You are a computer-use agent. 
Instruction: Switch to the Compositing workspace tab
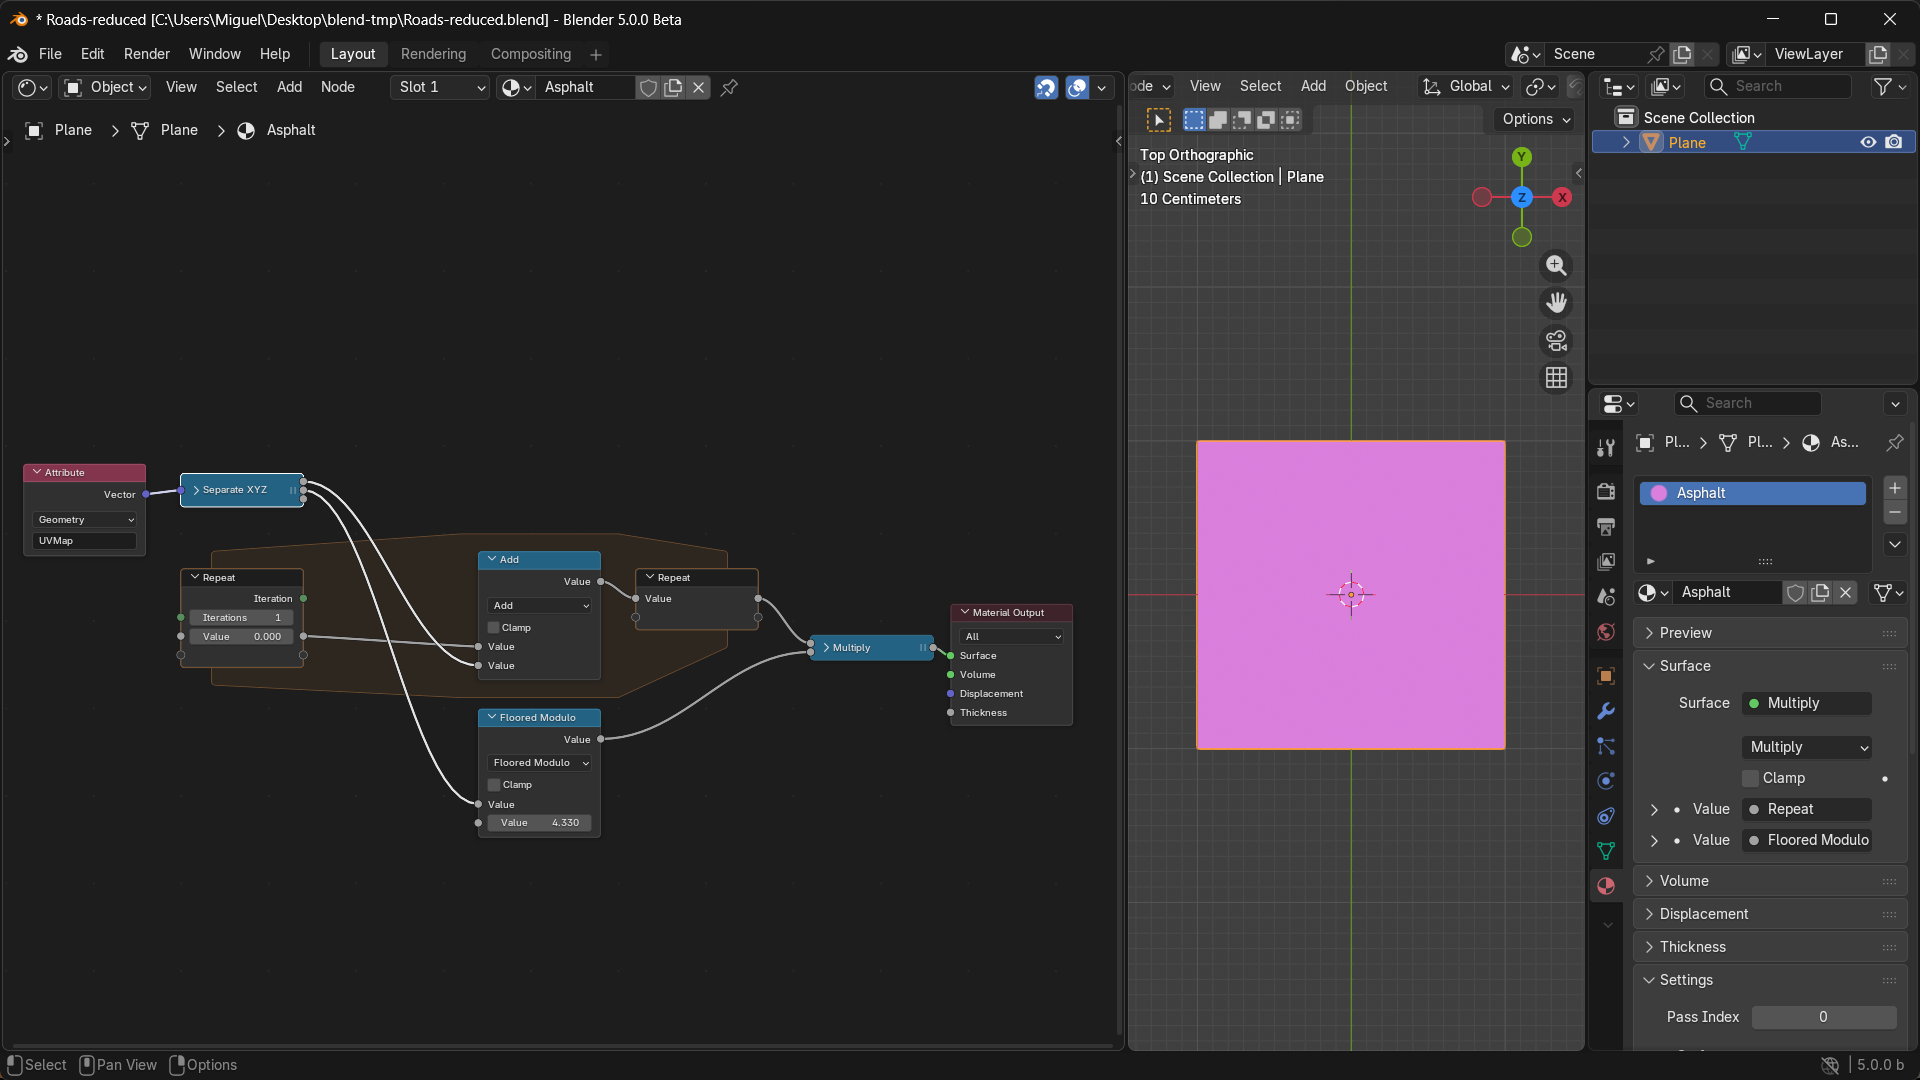tap(530, 54)
